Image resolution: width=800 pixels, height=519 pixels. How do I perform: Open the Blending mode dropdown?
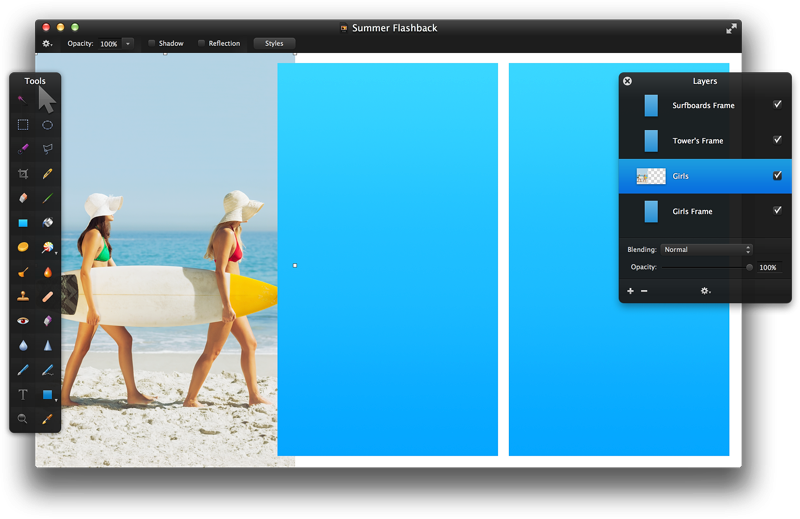(706, 249)
